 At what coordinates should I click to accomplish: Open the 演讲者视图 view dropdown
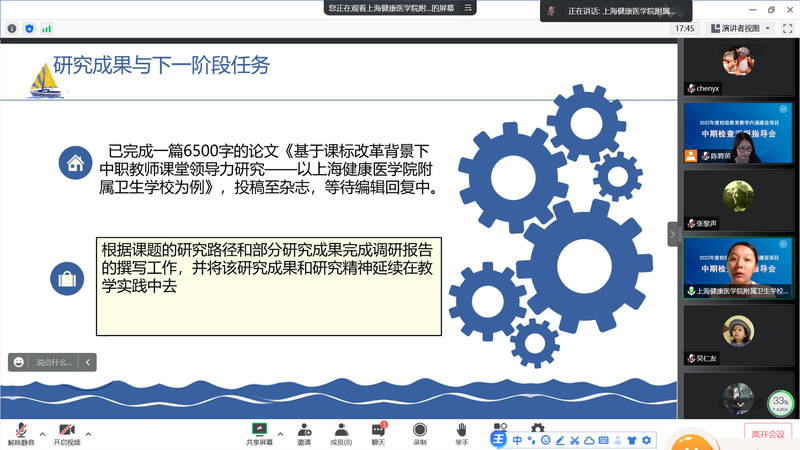tap(742, 29)
